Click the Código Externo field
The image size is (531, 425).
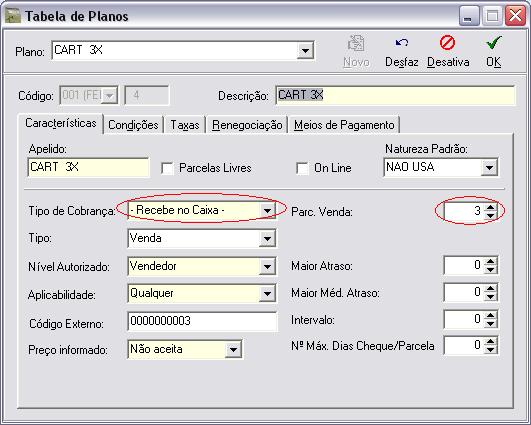(x=202, y=321)
